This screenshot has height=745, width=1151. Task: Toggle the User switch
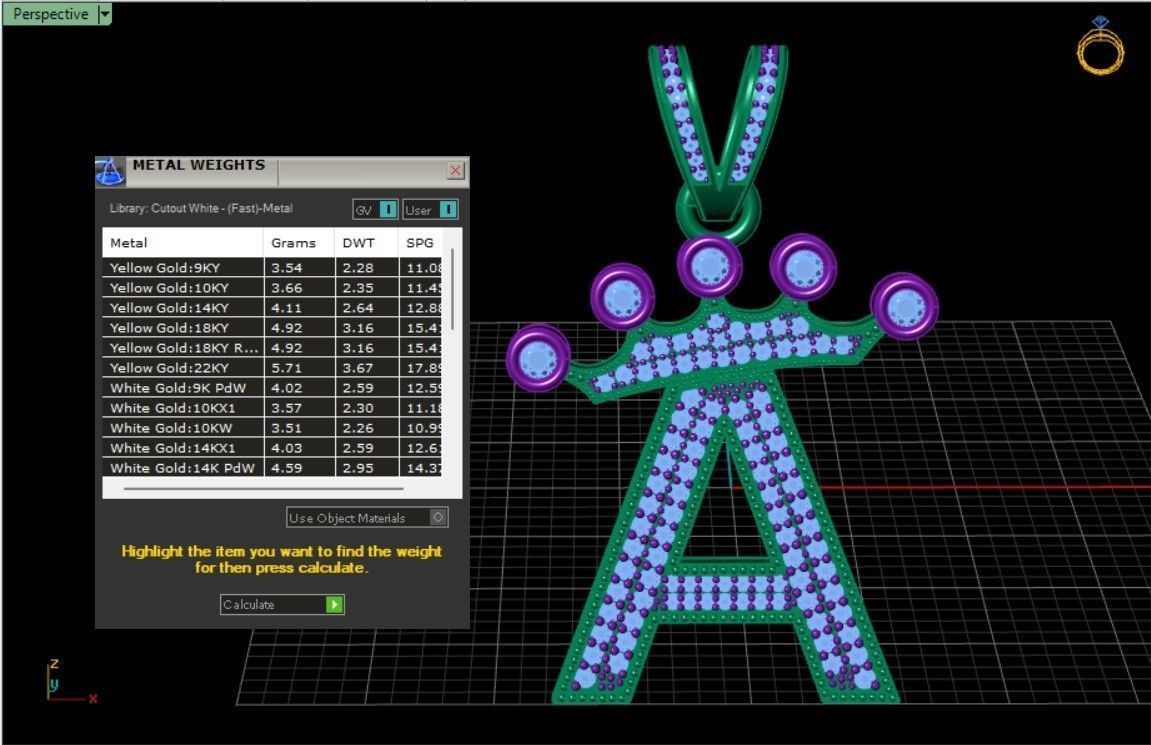(x=430, y=210)
